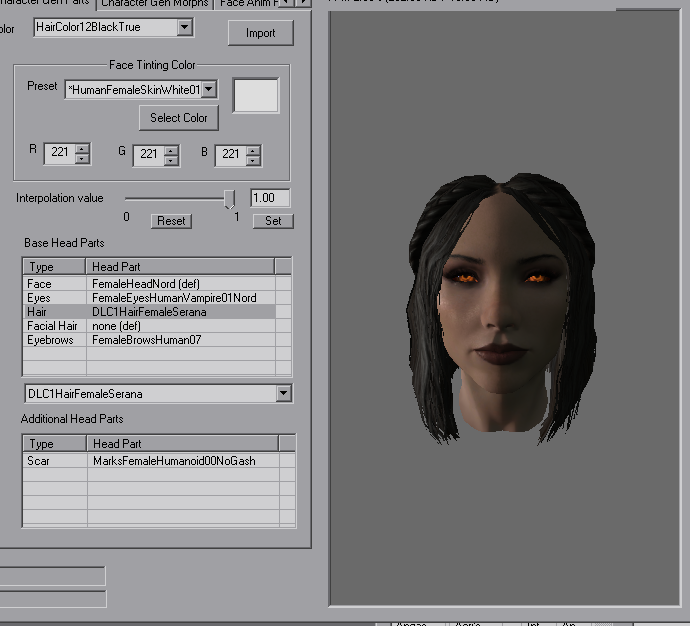690x626 pixels.
Task: Click the tab strip left scroll arrow
Action: click(x=288, y=3)
